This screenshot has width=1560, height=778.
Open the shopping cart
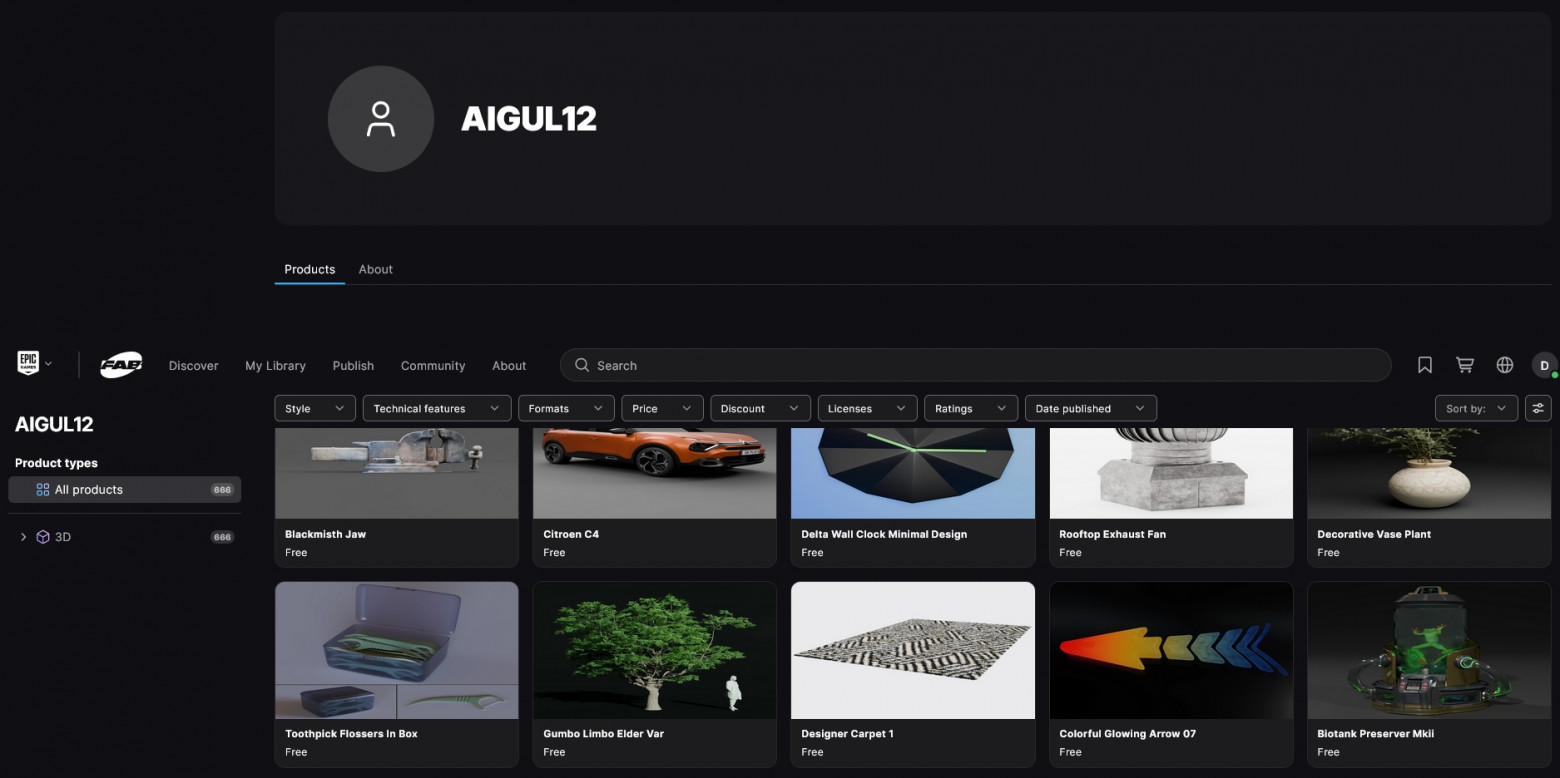click(x=1465, y=365)
